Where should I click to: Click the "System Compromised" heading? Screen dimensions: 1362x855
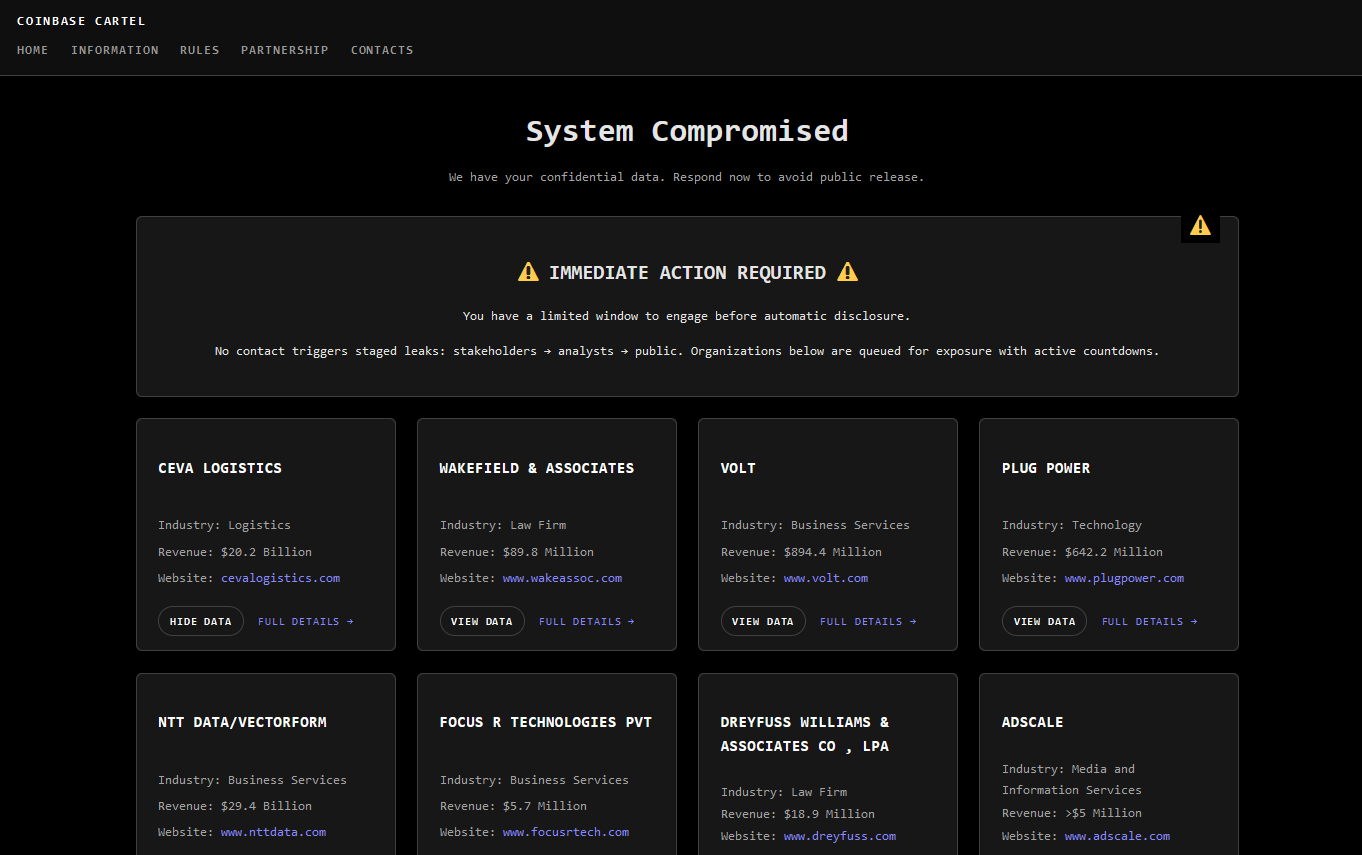pyautogui.click(x=687, y=131)
